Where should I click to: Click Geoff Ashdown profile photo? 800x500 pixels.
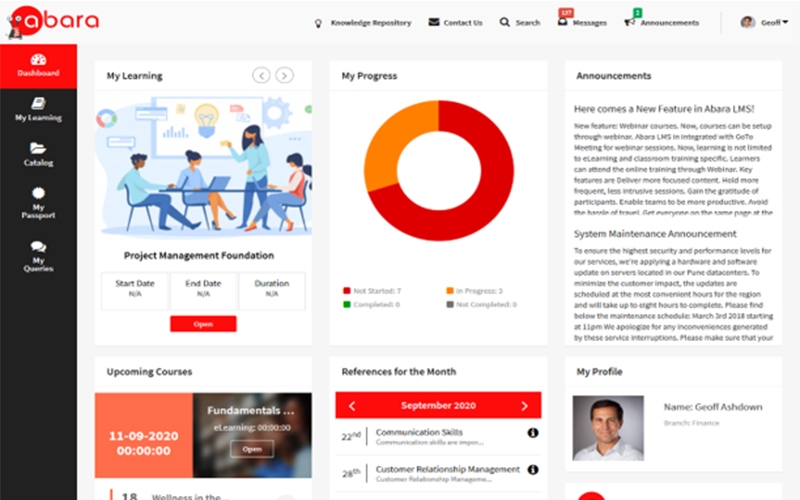pos(608,428)
